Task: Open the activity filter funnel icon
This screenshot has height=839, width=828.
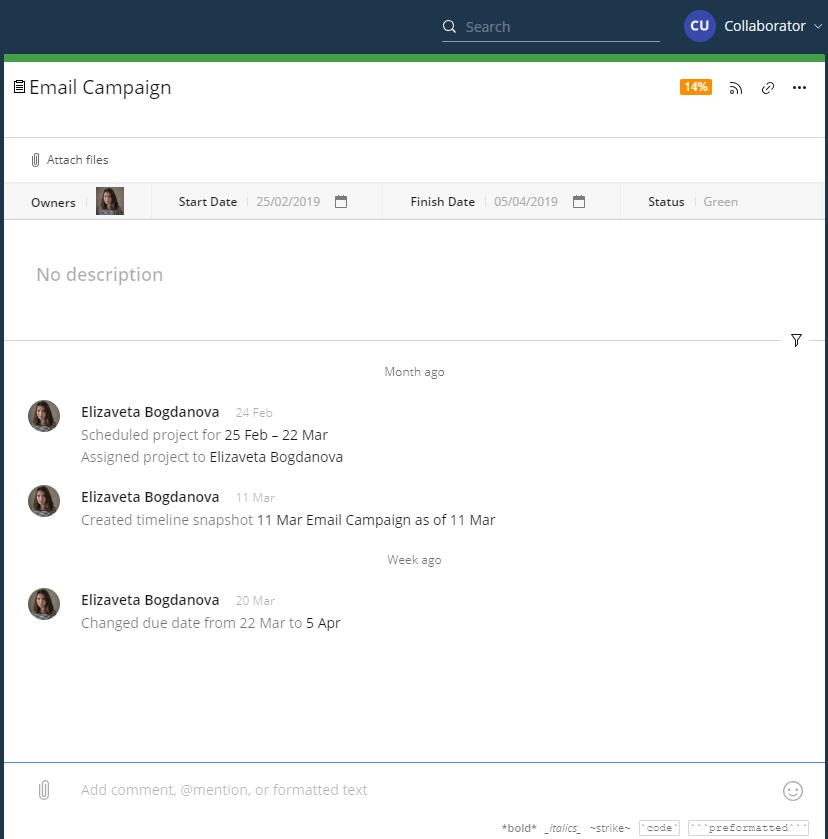Action: click(x=796, y=340)
